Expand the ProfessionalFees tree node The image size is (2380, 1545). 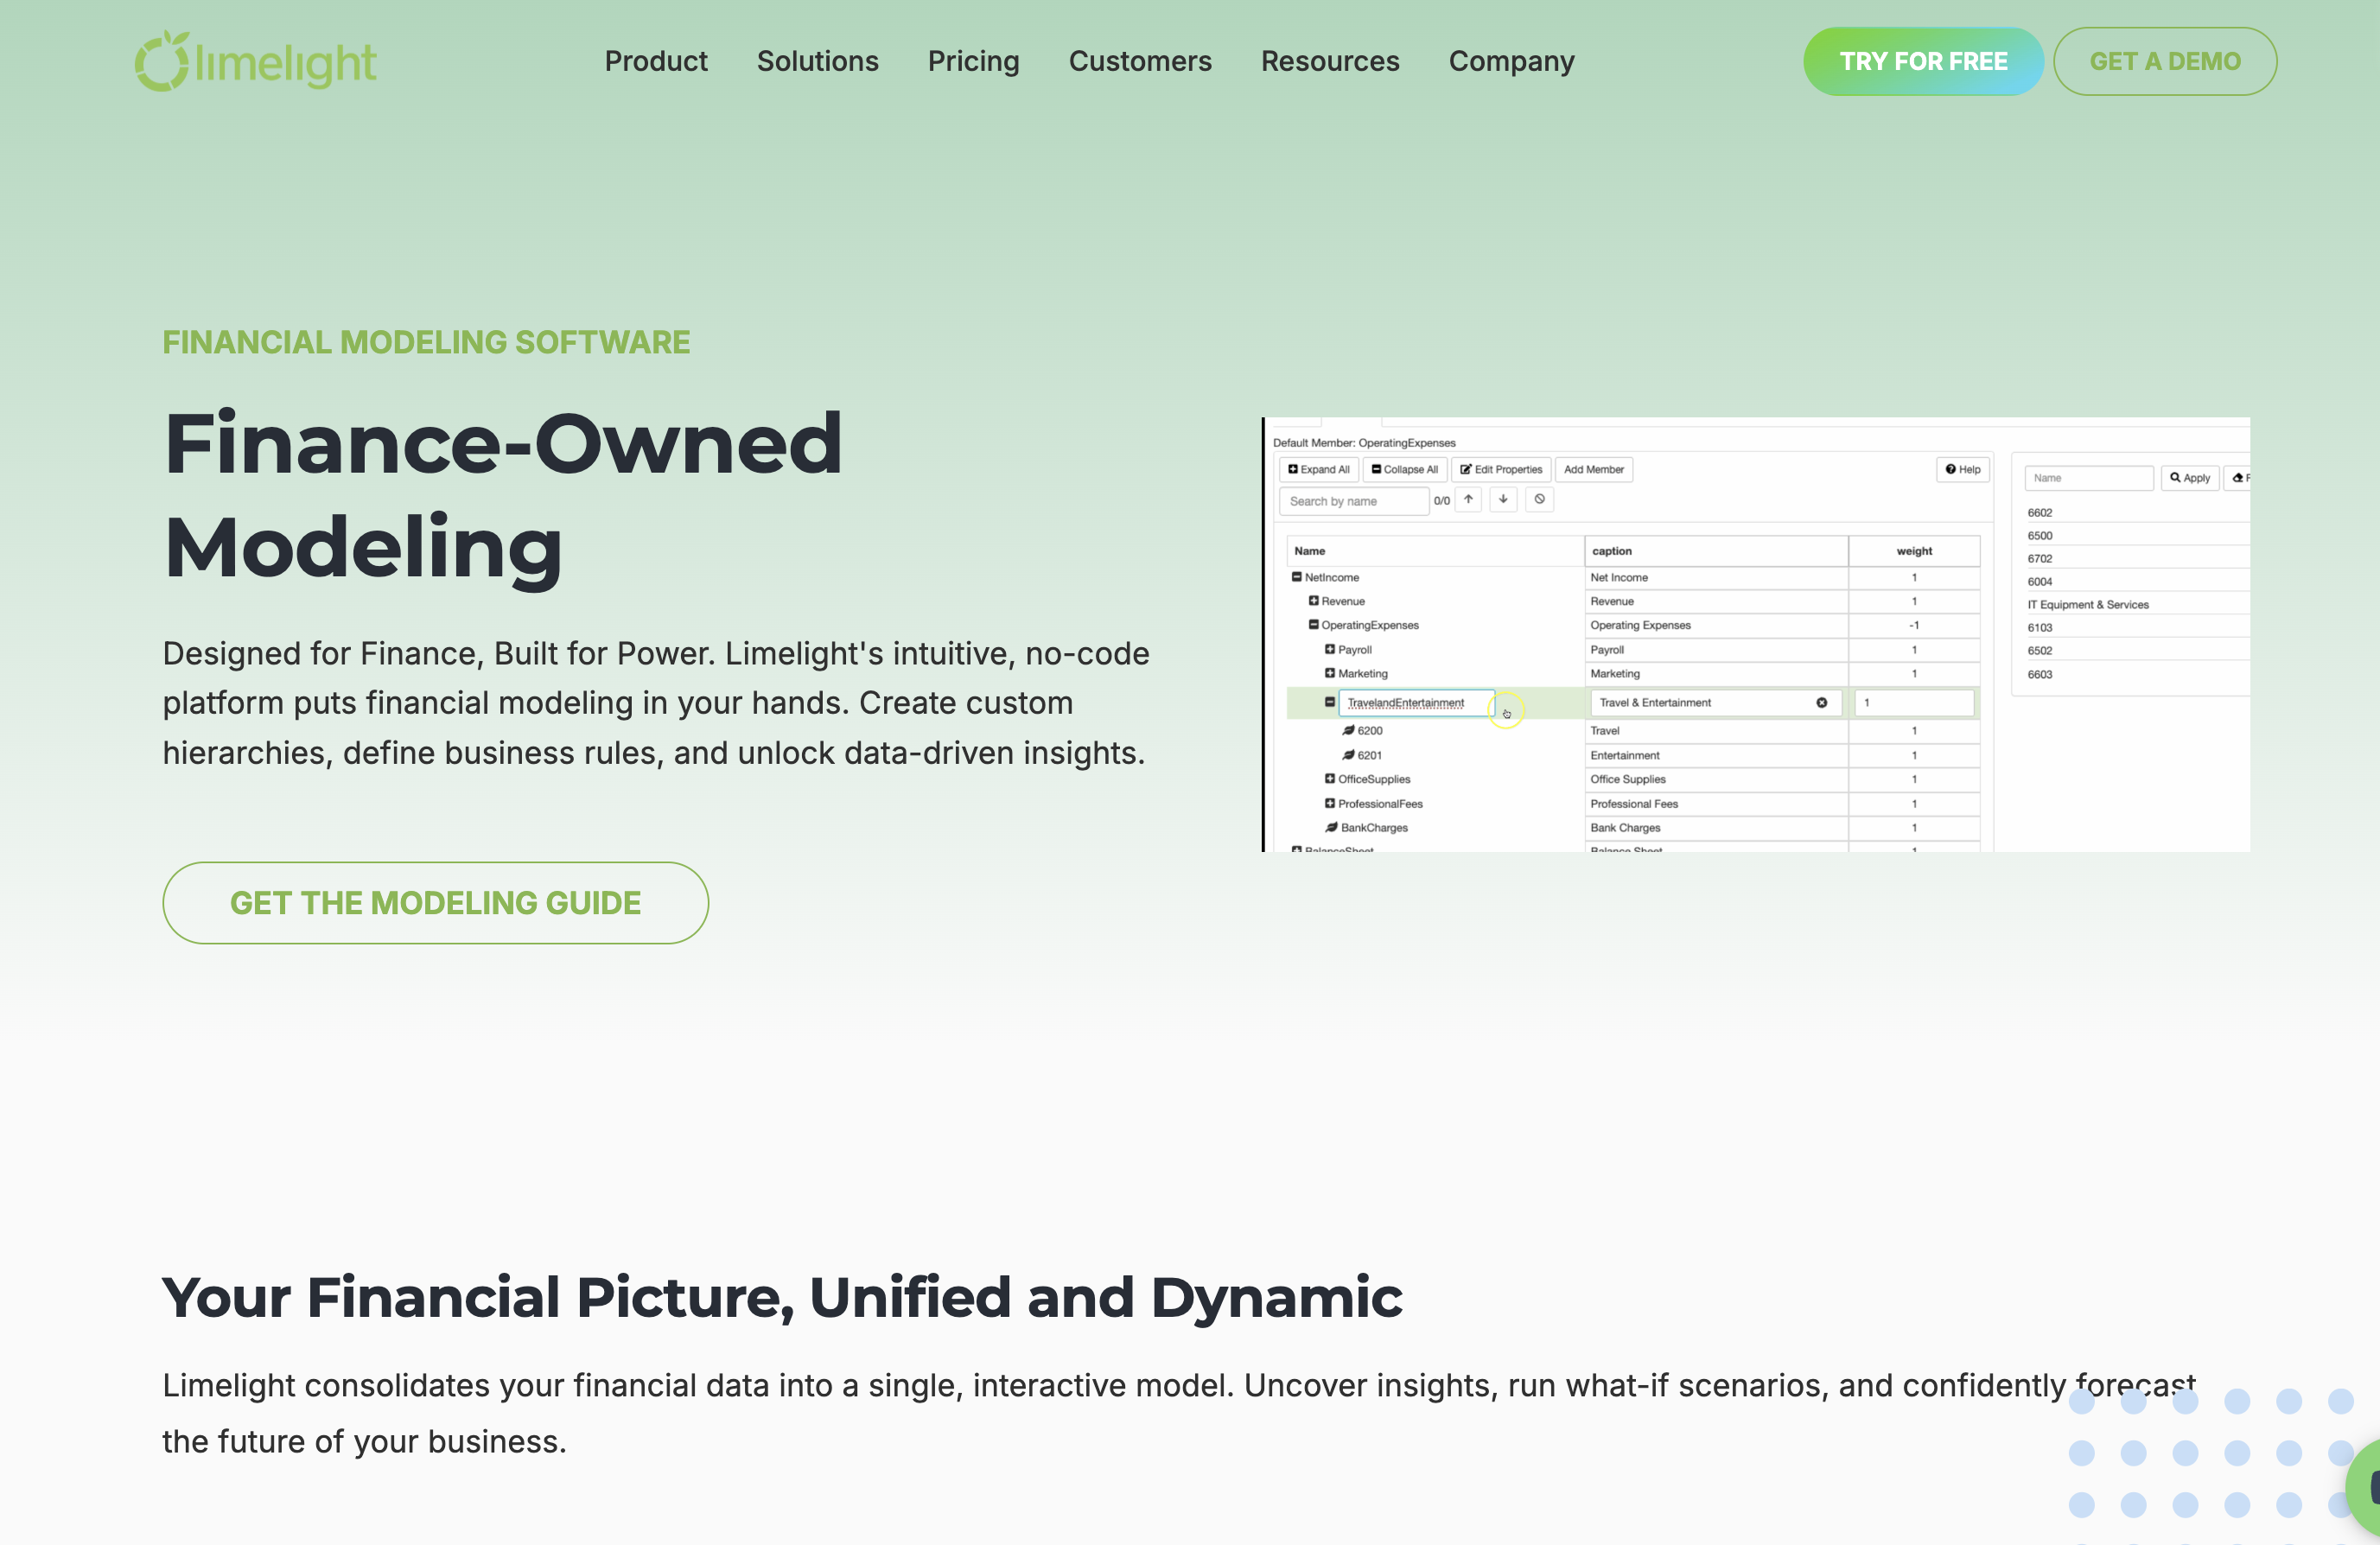[1330, 803]
